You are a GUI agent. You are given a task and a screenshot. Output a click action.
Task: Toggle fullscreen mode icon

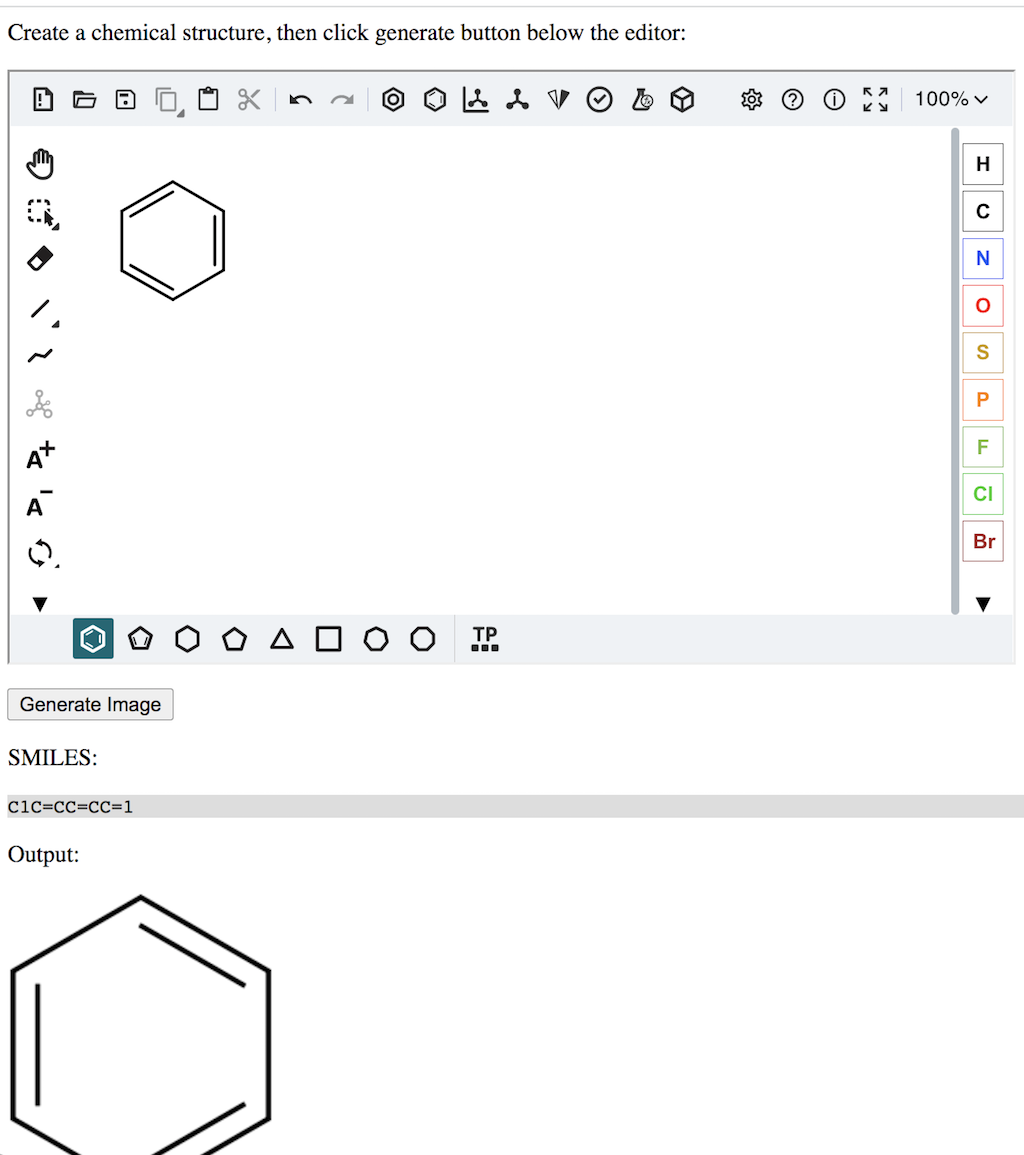pos(875,99)
